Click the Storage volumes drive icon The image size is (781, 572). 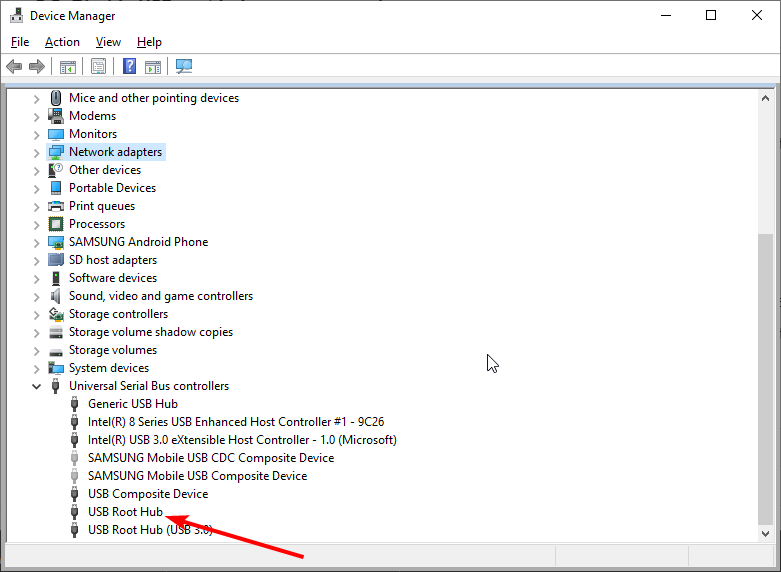click(56, 351)
